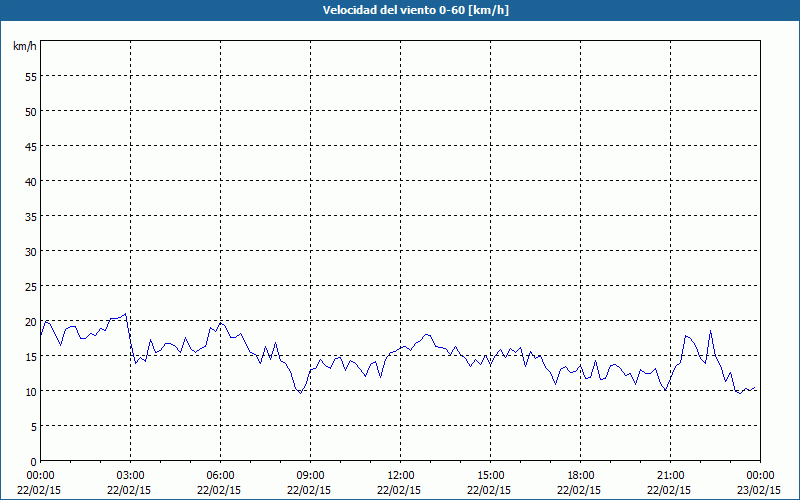Click the y-axis value 45

click(x=31, y=147)
